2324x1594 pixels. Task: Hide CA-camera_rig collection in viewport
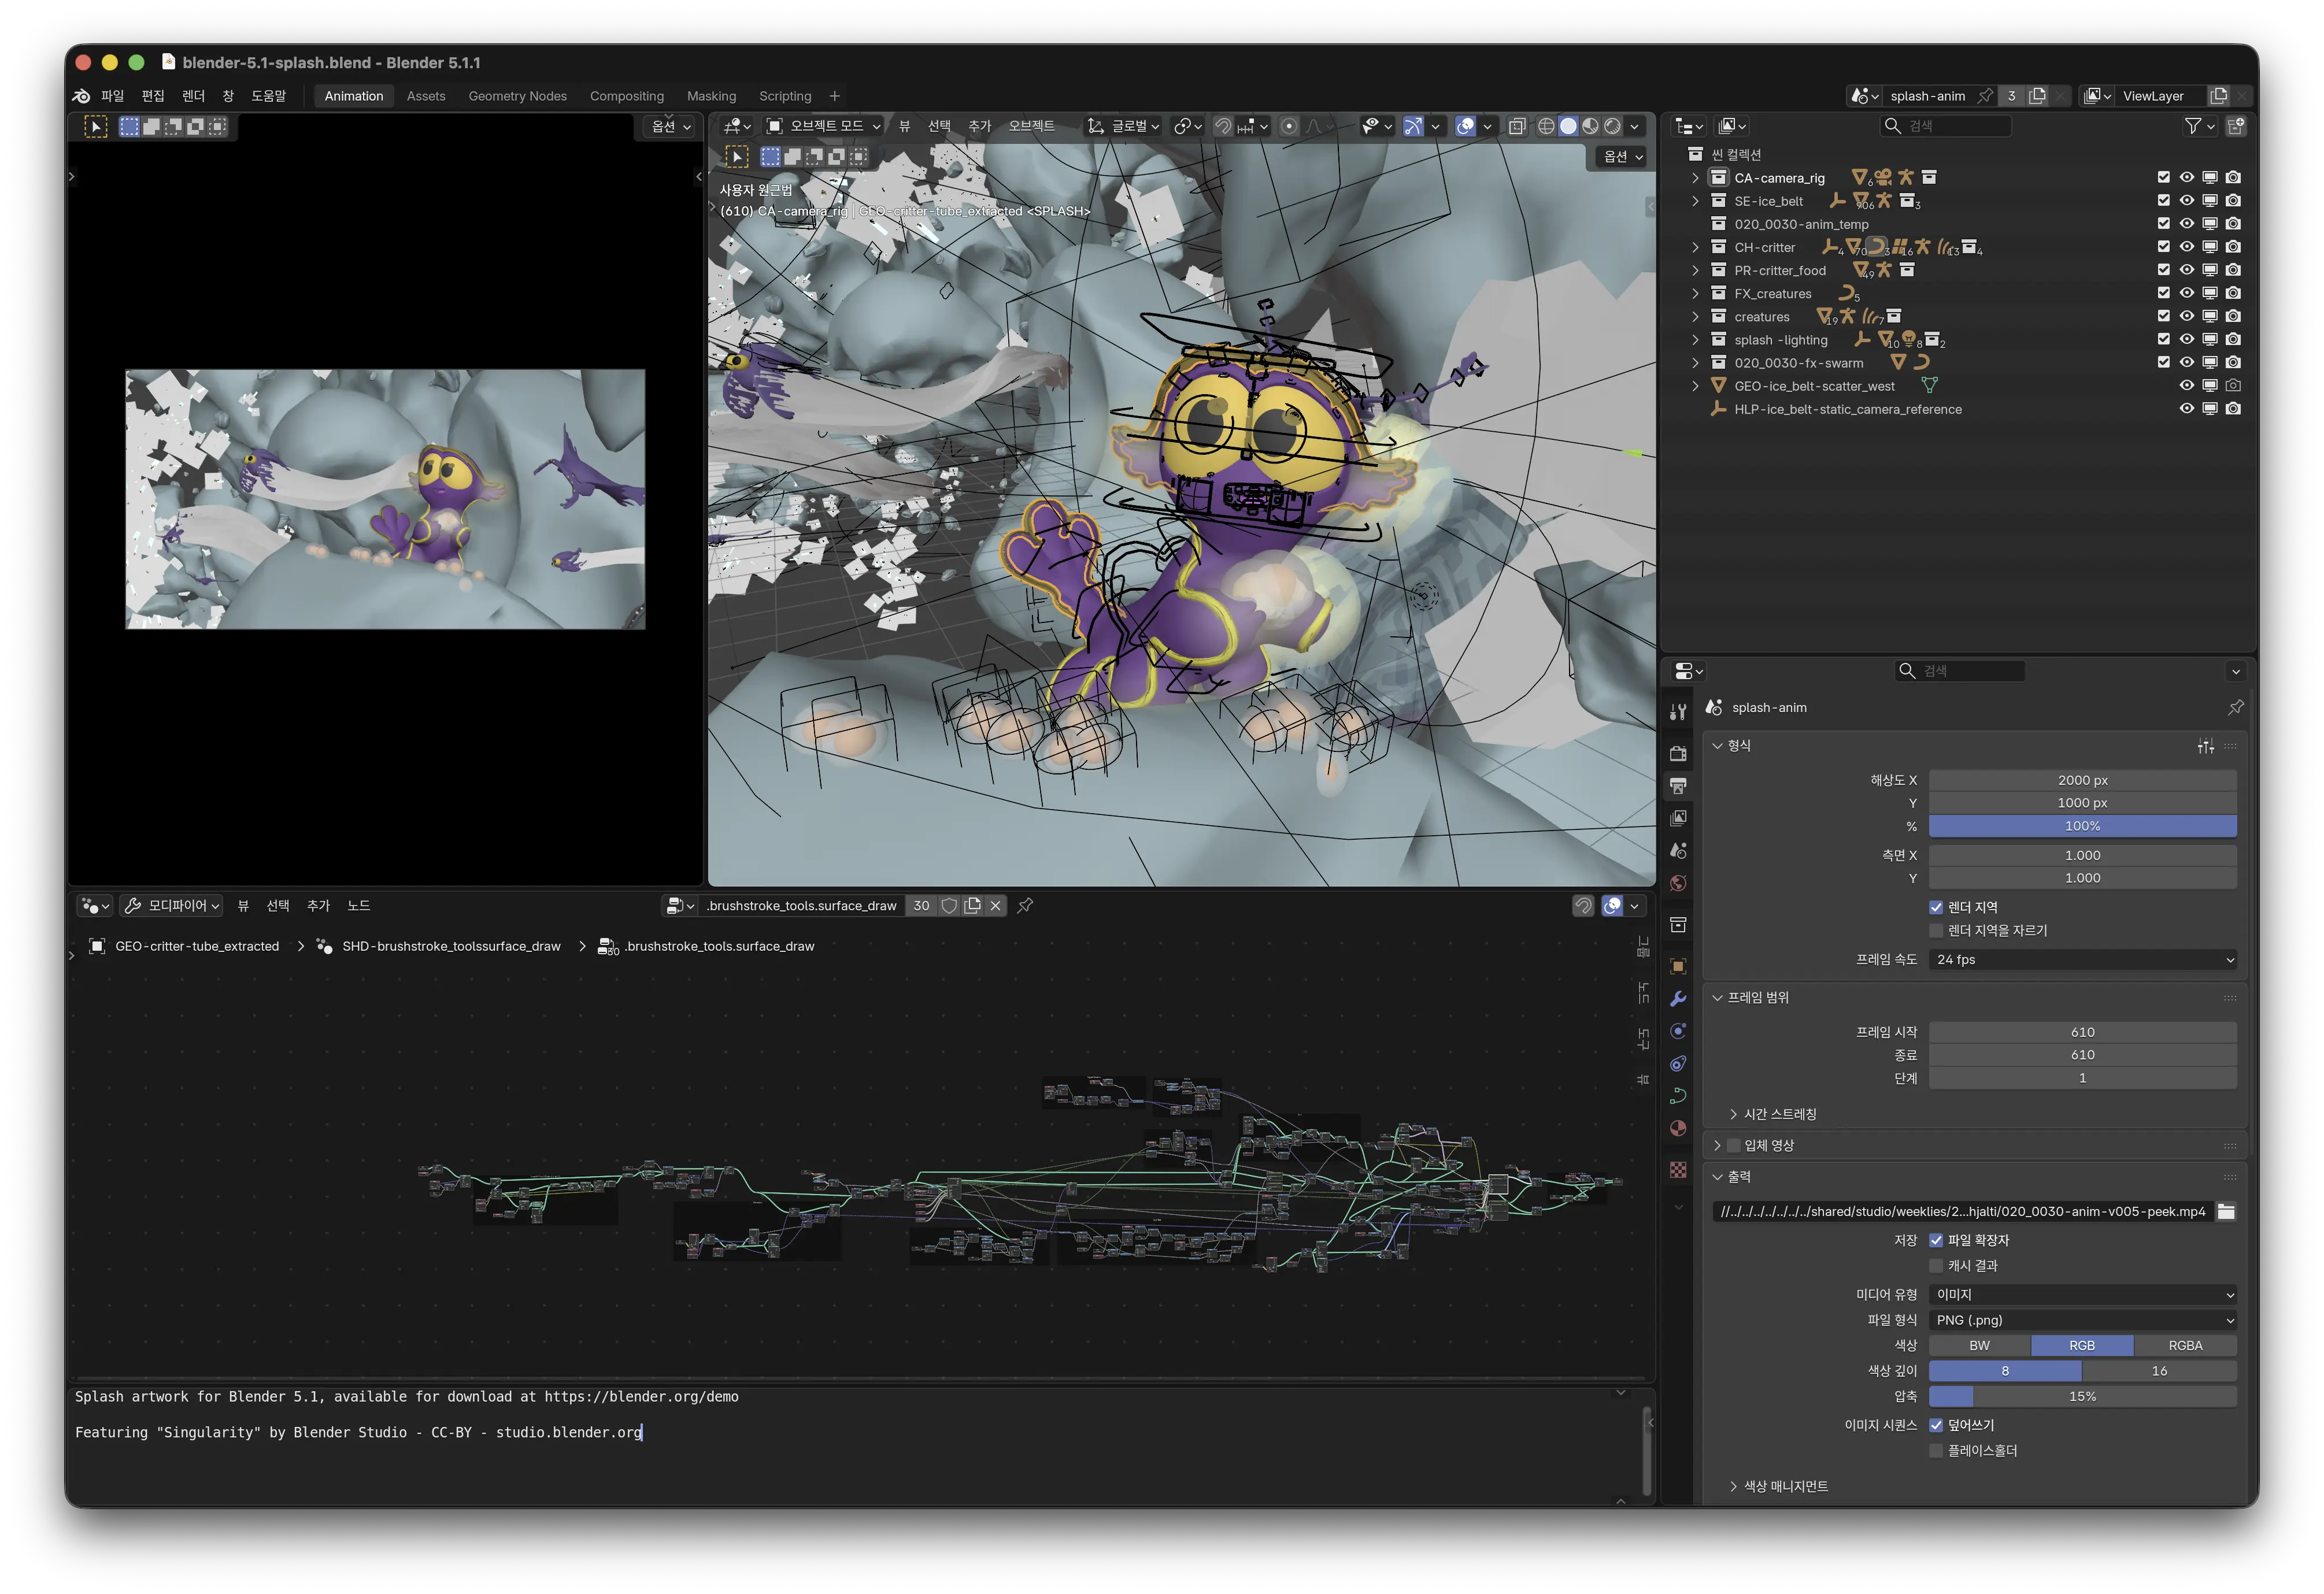pyautogui.click(x=2187, y=177)
